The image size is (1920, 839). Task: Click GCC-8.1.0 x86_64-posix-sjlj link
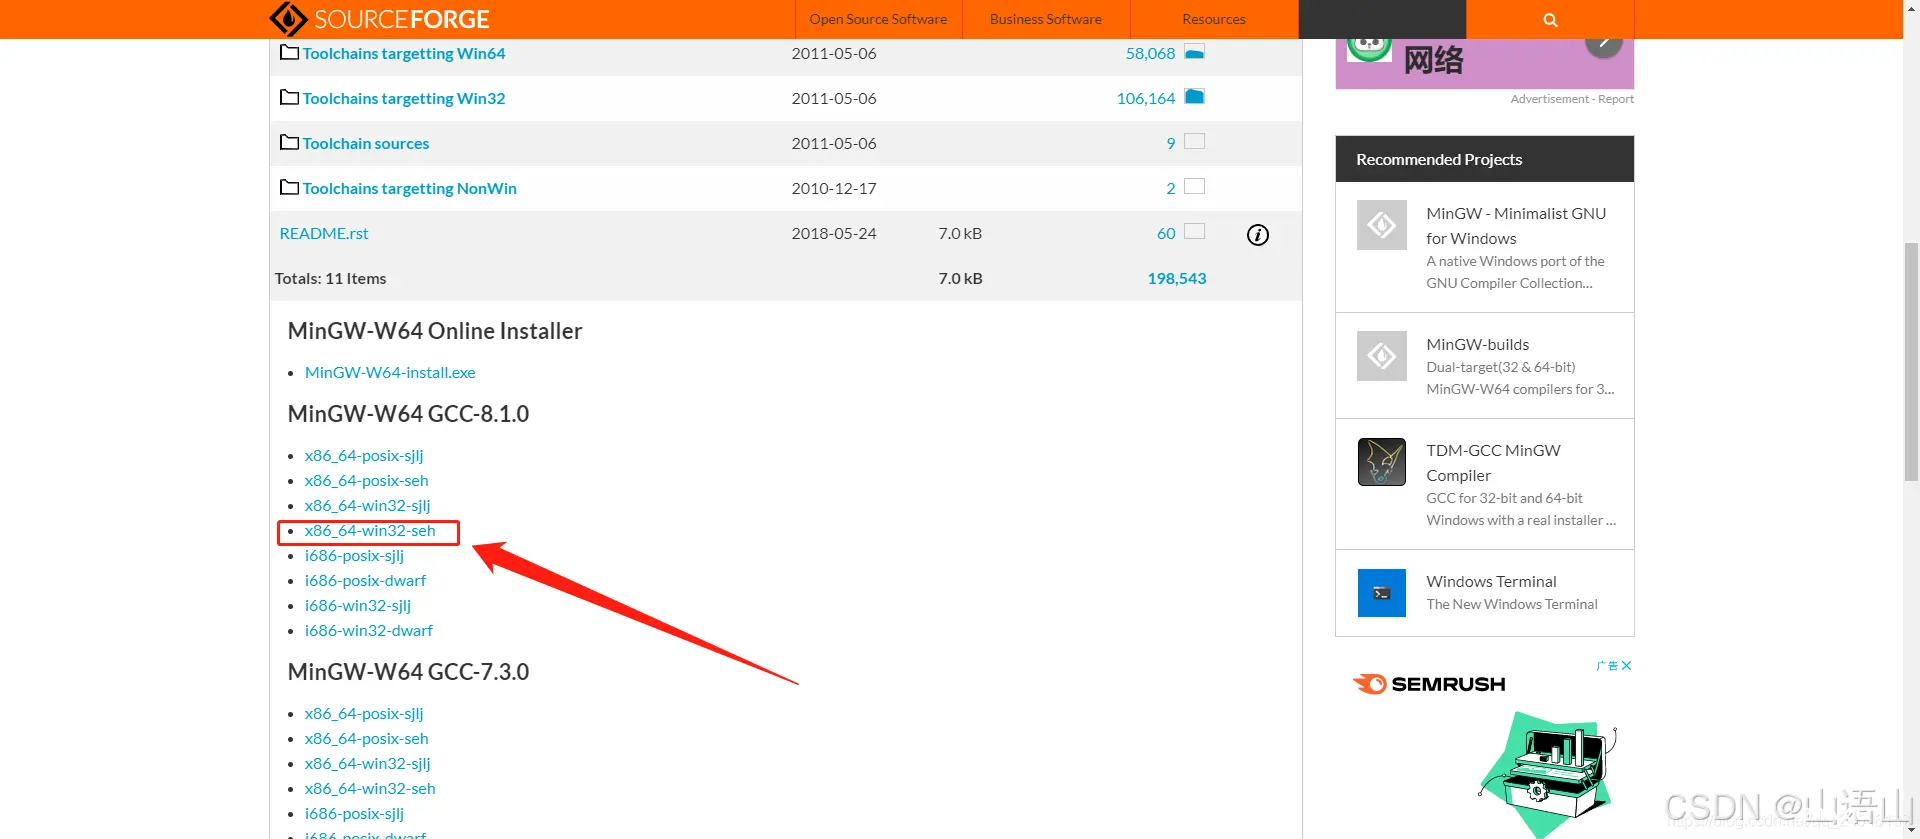pos(364,455)
